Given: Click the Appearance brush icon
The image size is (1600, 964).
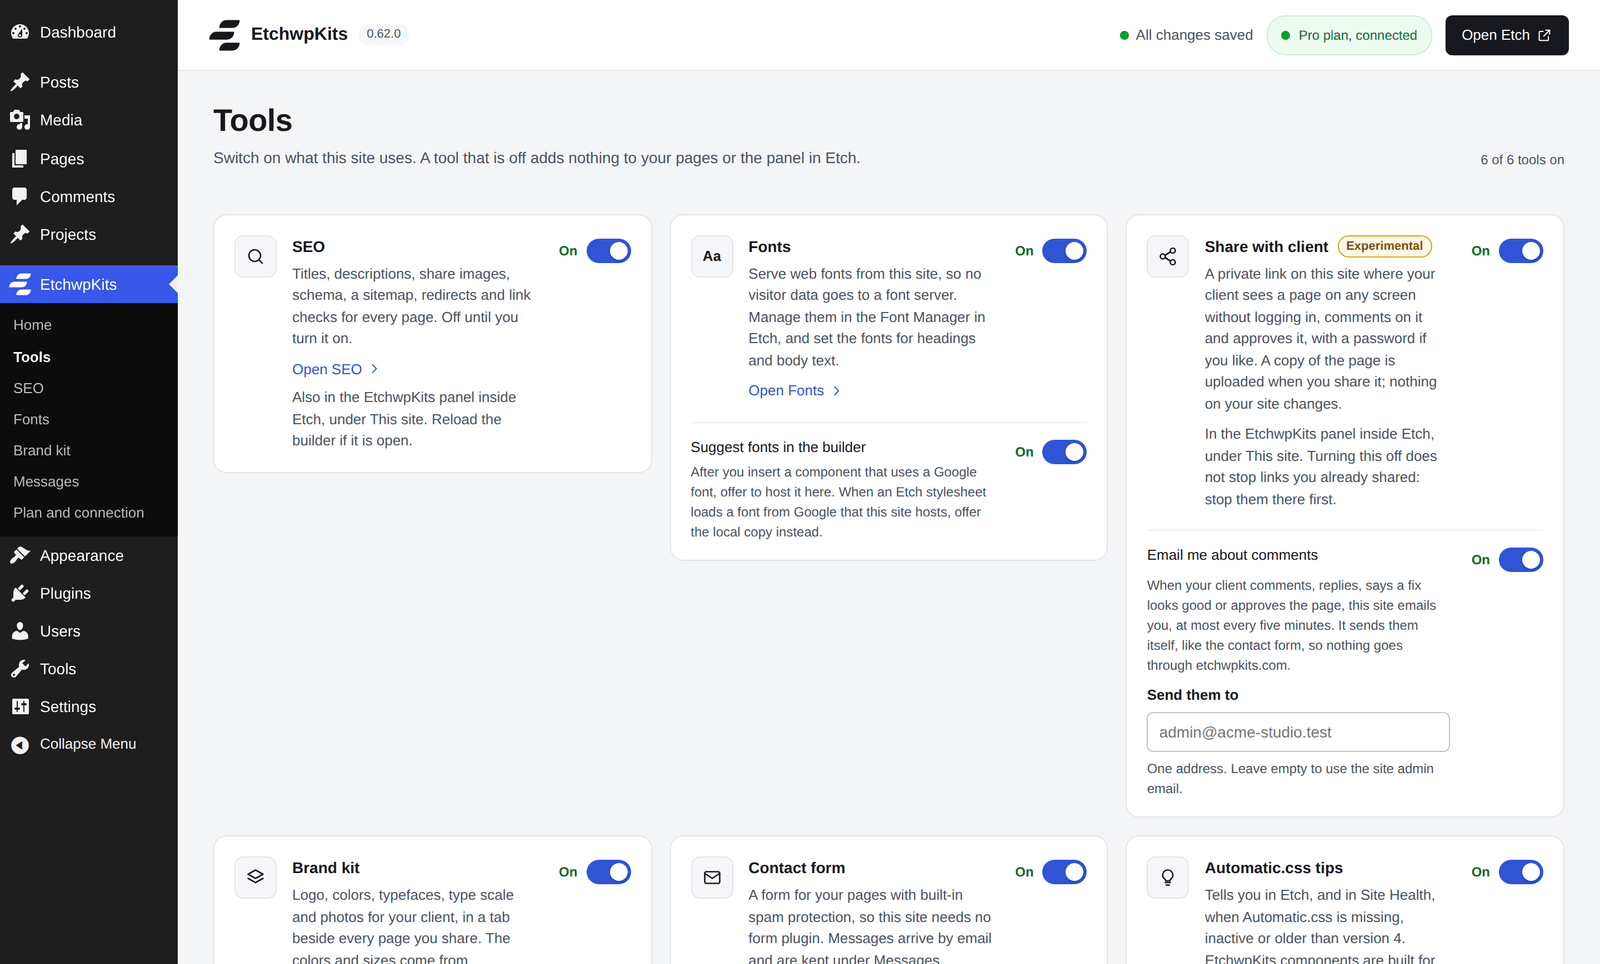Looking at the screenshot, I should click(20, 555).
